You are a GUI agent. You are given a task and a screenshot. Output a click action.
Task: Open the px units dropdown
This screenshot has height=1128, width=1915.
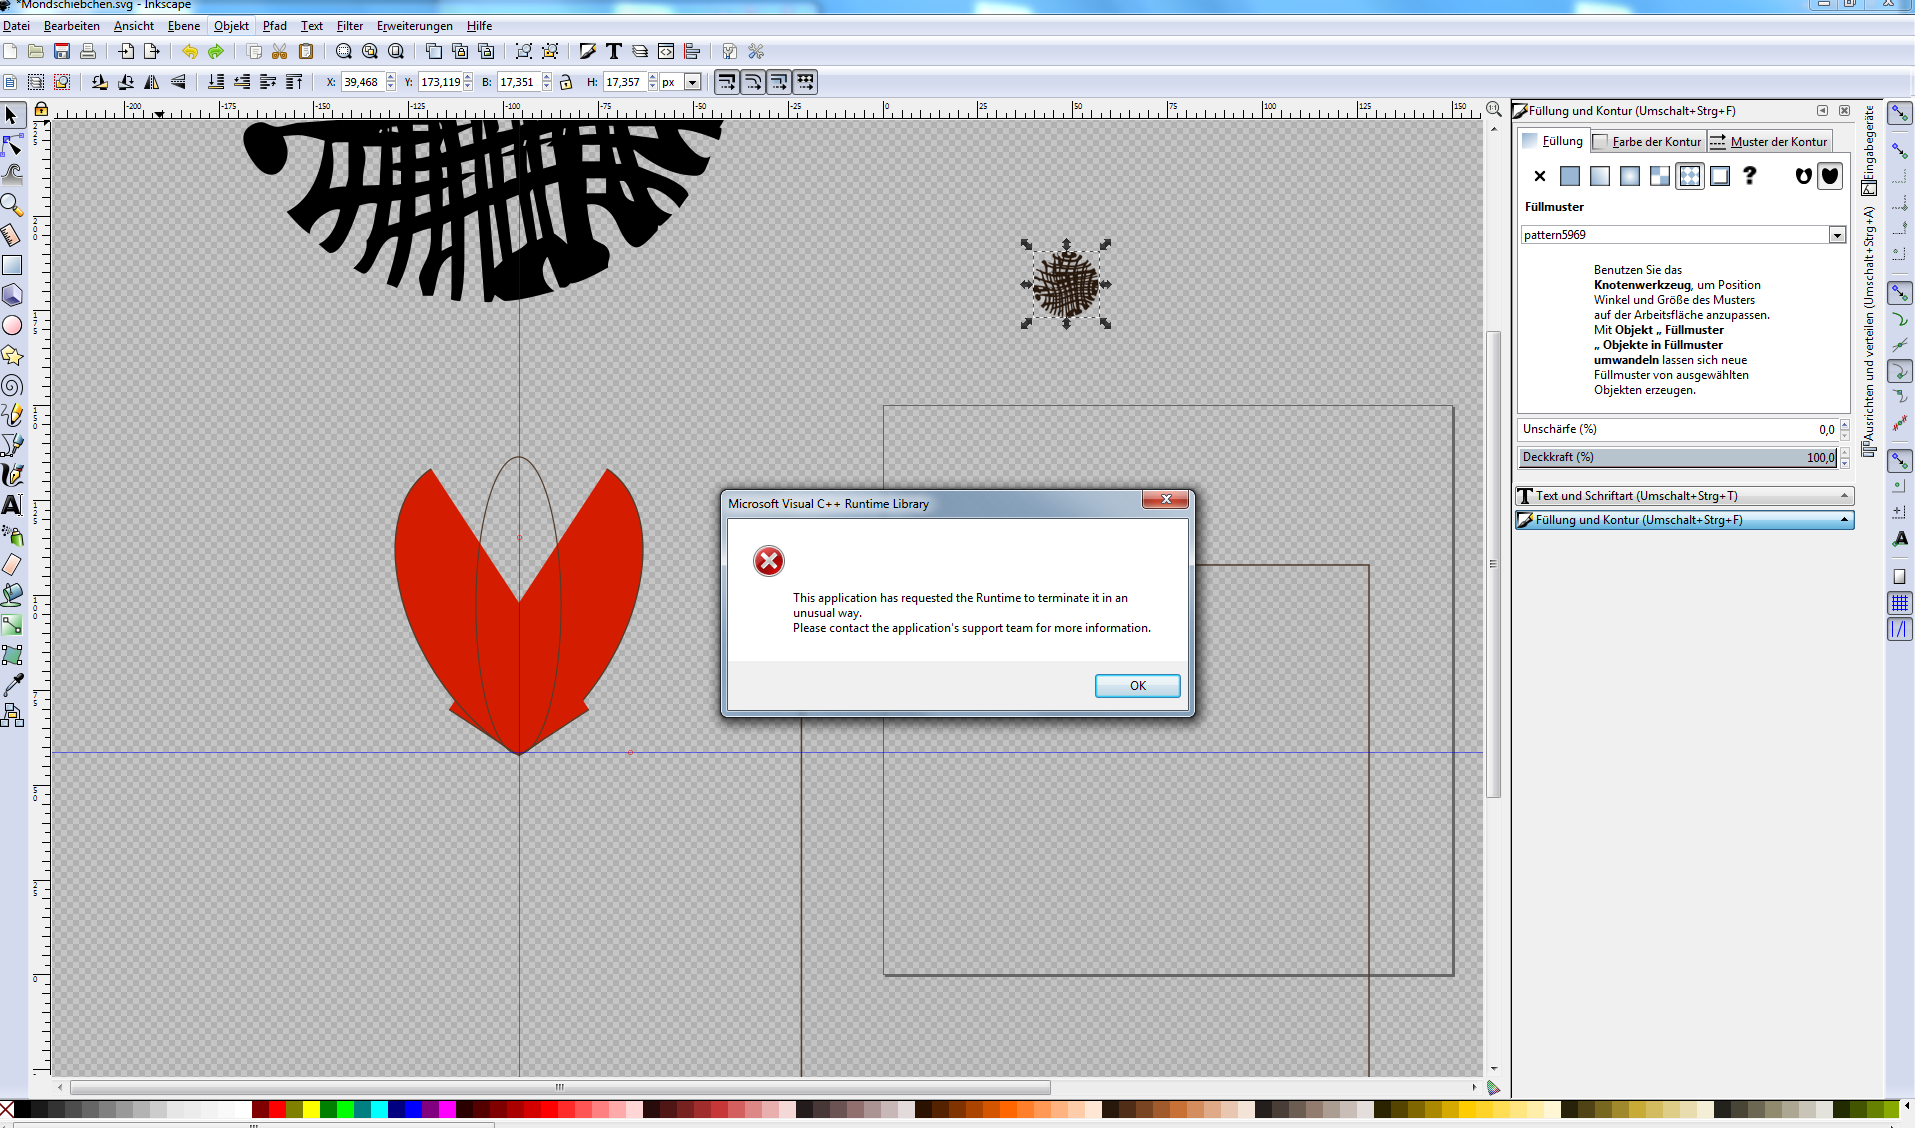coord(692,82)
